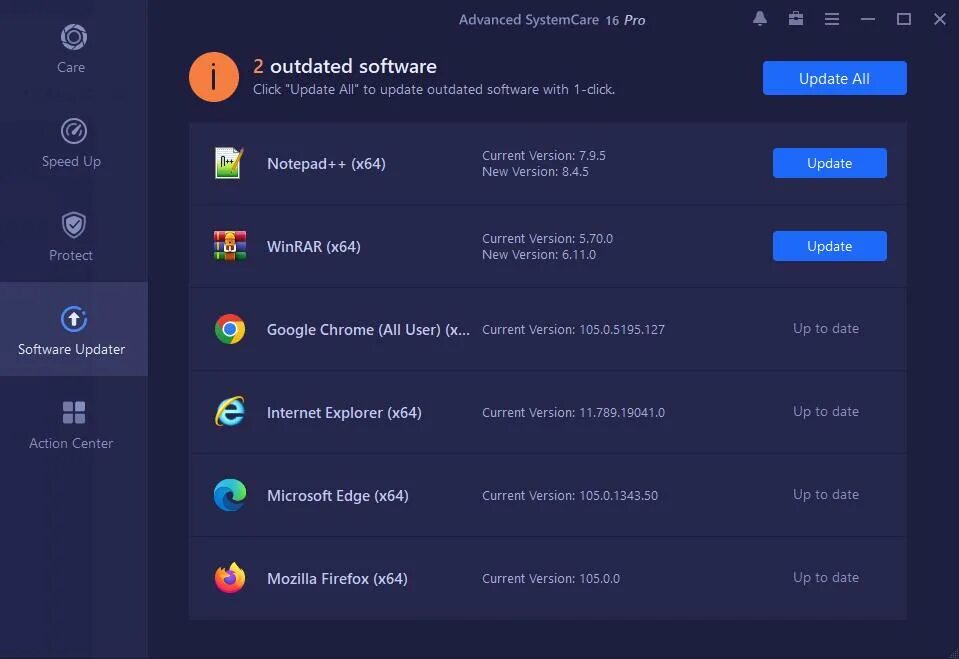
Task: Select the Software Updater arrow icon
Action: click(73, 319)
